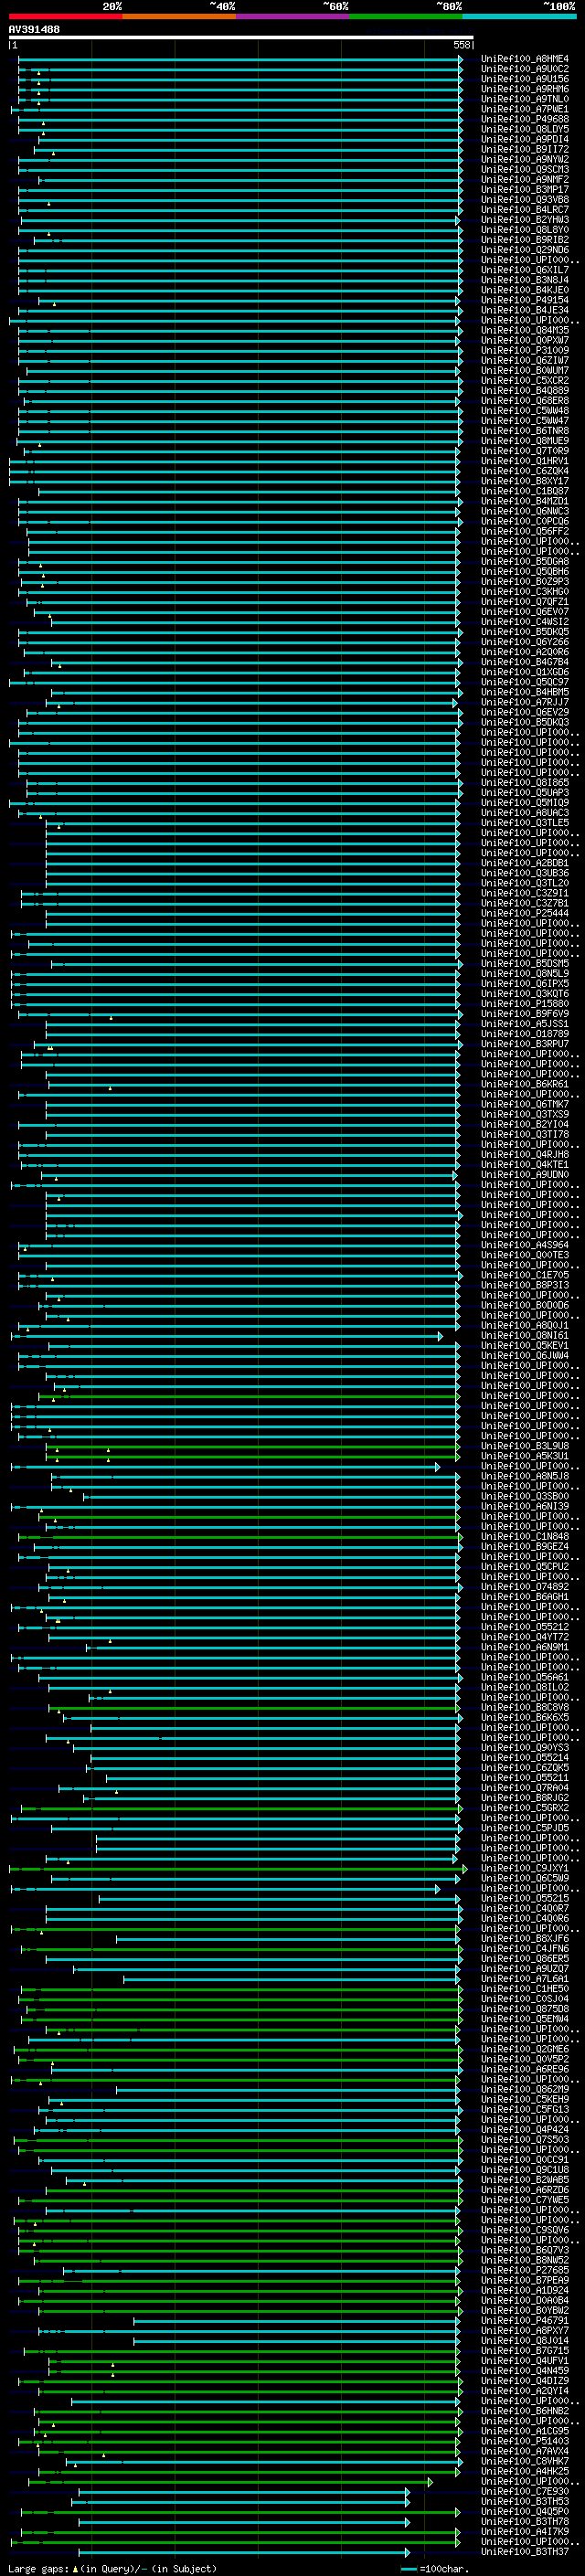Select hit label UniRef100_B3MP17
The image size is (585, 2576).
tap(525, 189)
